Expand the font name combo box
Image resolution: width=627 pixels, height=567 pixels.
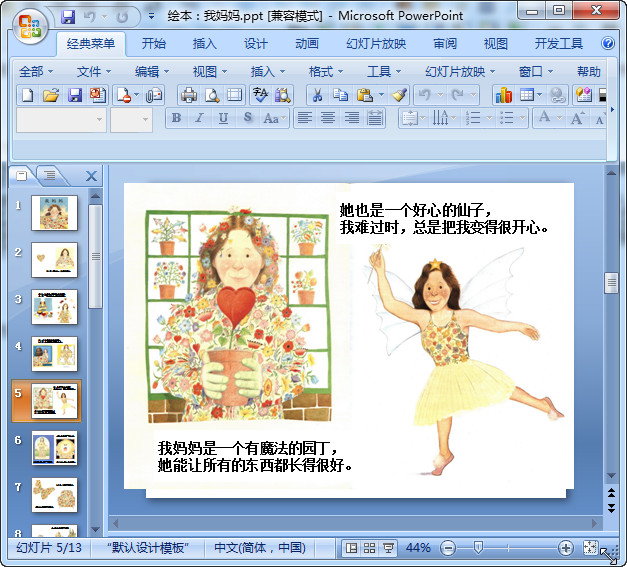click(x=99, y=119)
